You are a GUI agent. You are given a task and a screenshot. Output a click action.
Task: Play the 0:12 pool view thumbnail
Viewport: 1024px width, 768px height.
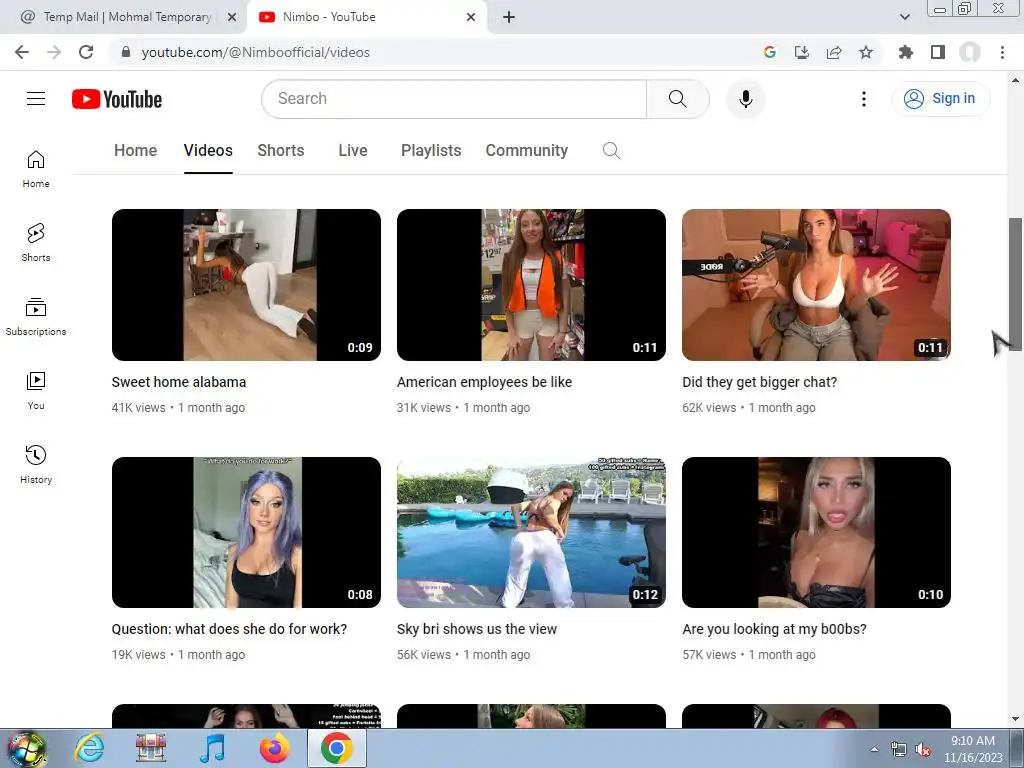point(532,532)
